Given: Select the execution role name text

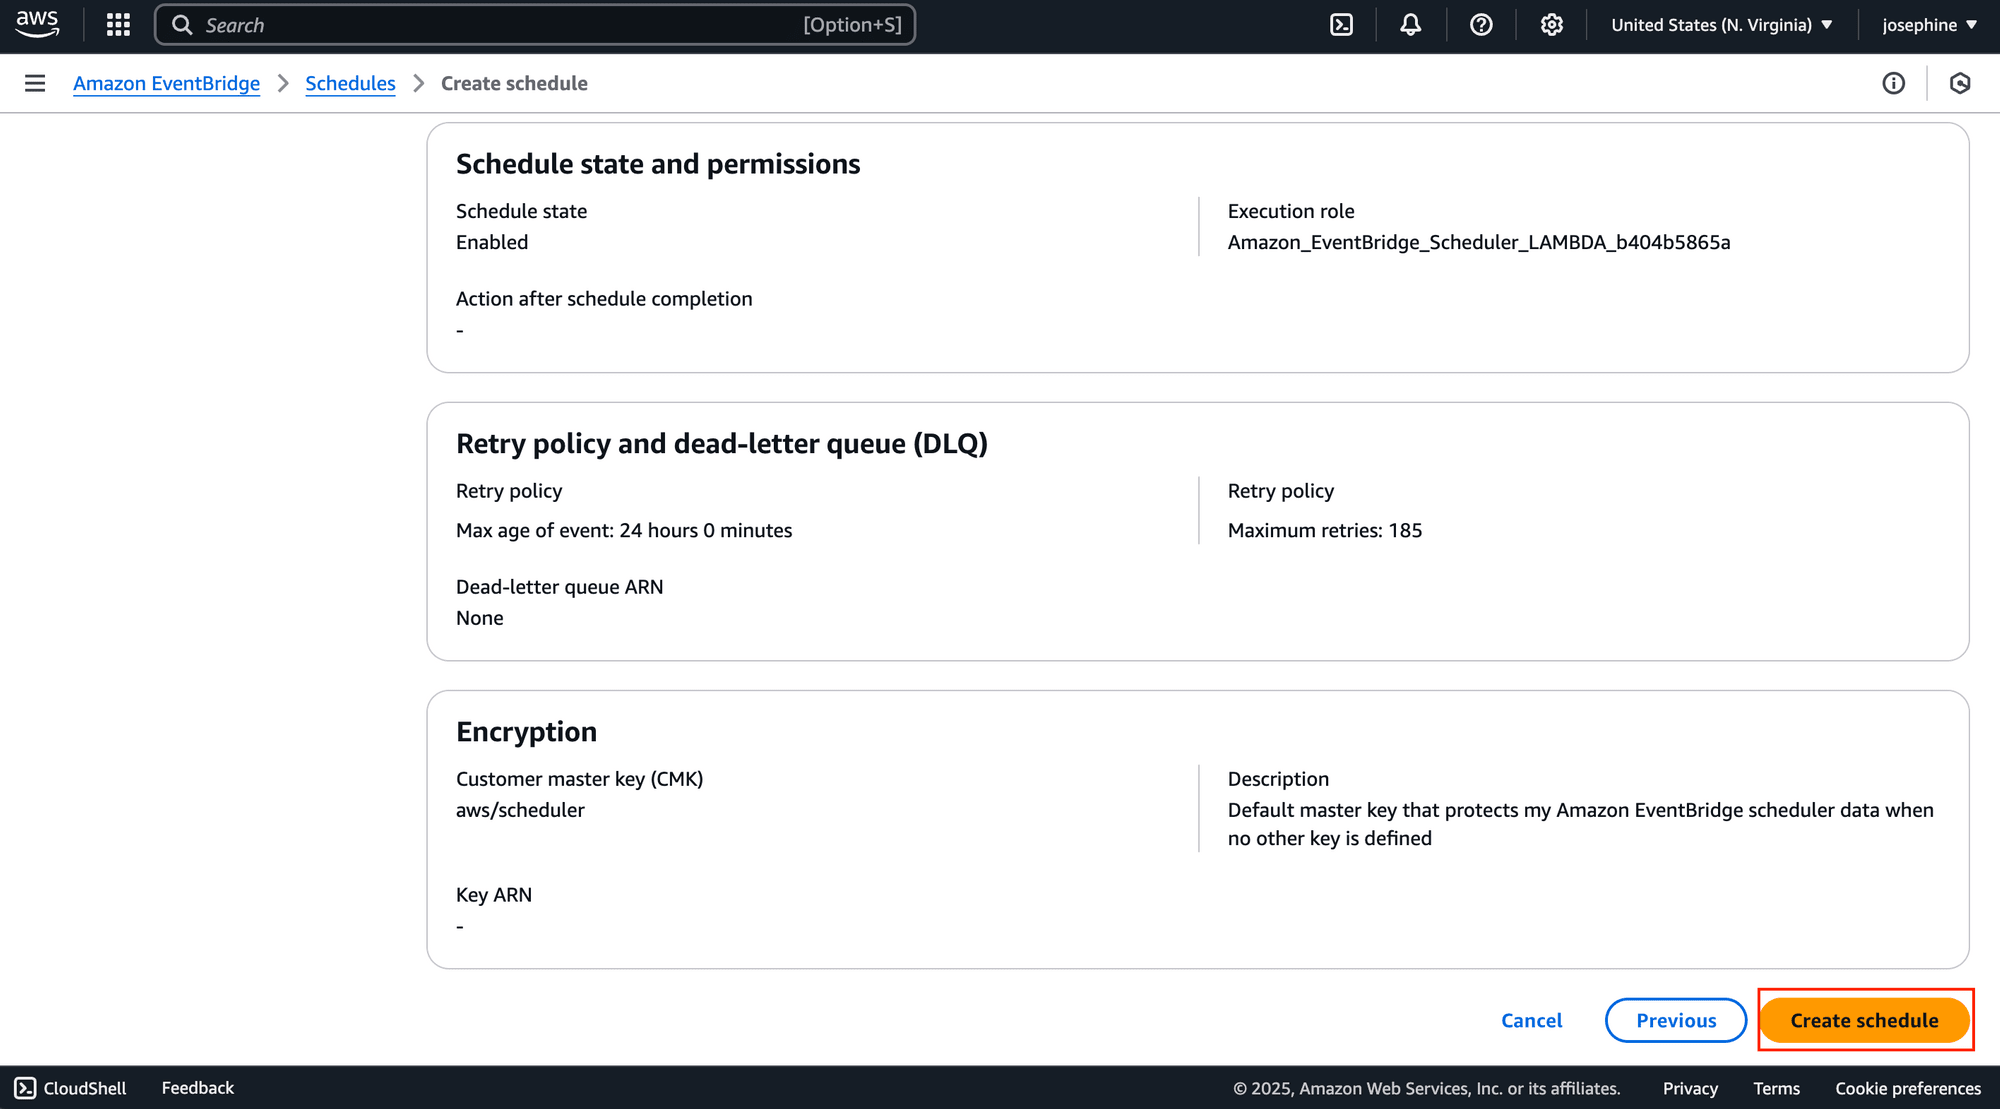Looking at the screenshot, I should pyautogui.click(x=1479, y=242).
